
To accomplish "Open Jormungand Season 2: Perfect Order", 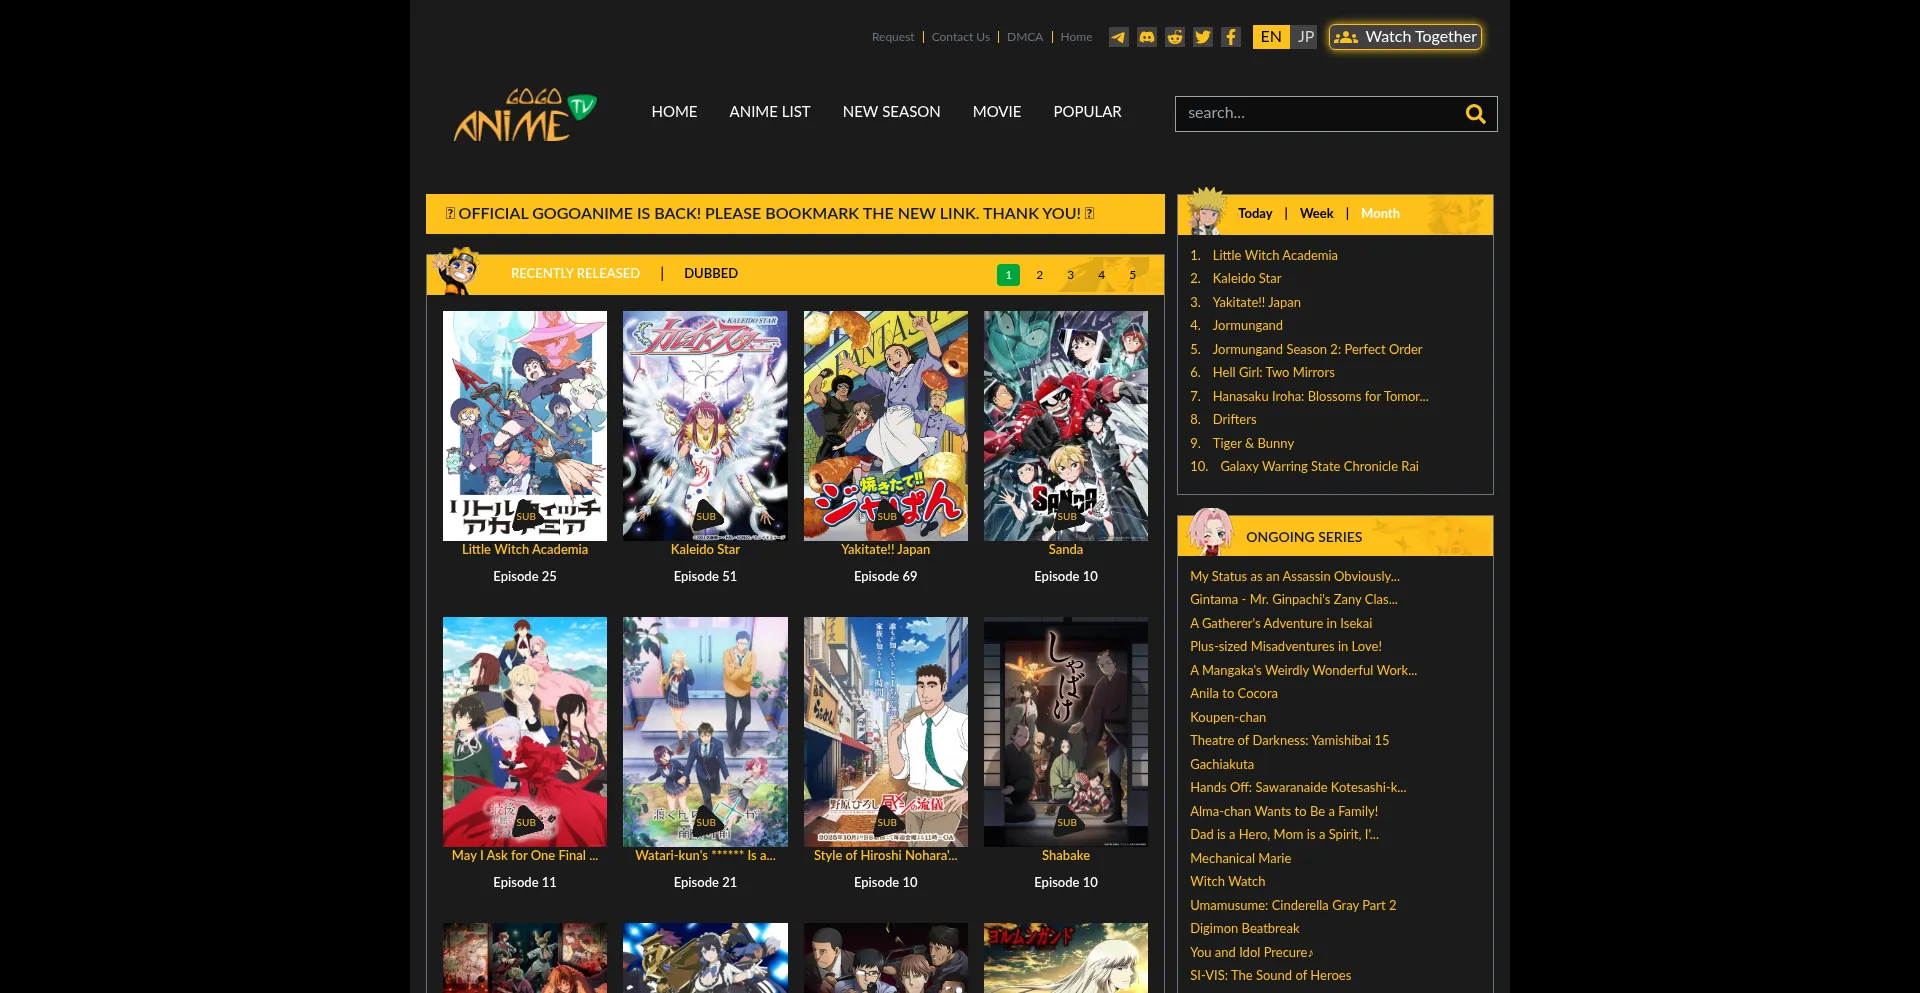I will (1317, 350).
